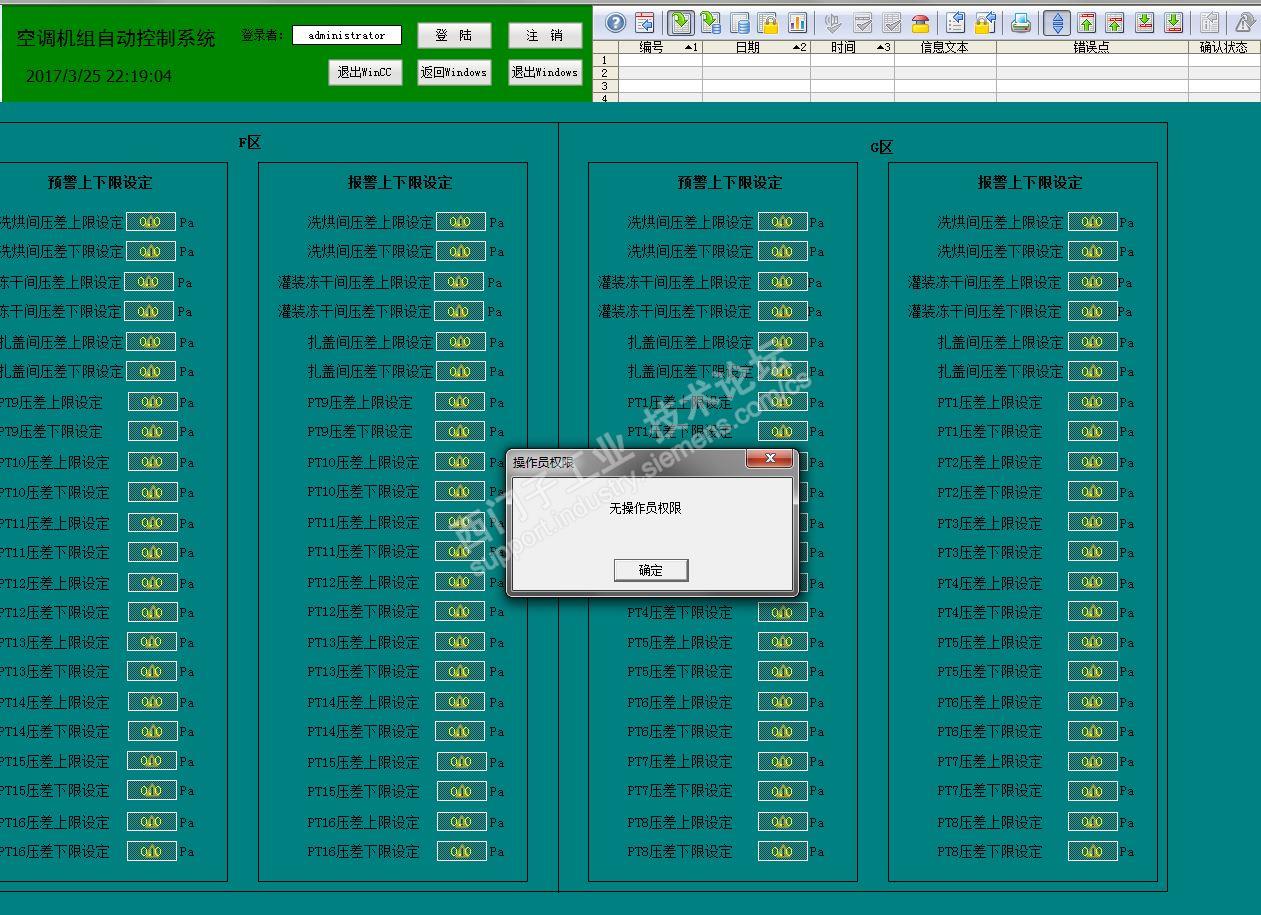Edit G区 报警 灌装冻干间压差上限设定 value
Screen dimensions: 1261x915
pos(1092,282)
